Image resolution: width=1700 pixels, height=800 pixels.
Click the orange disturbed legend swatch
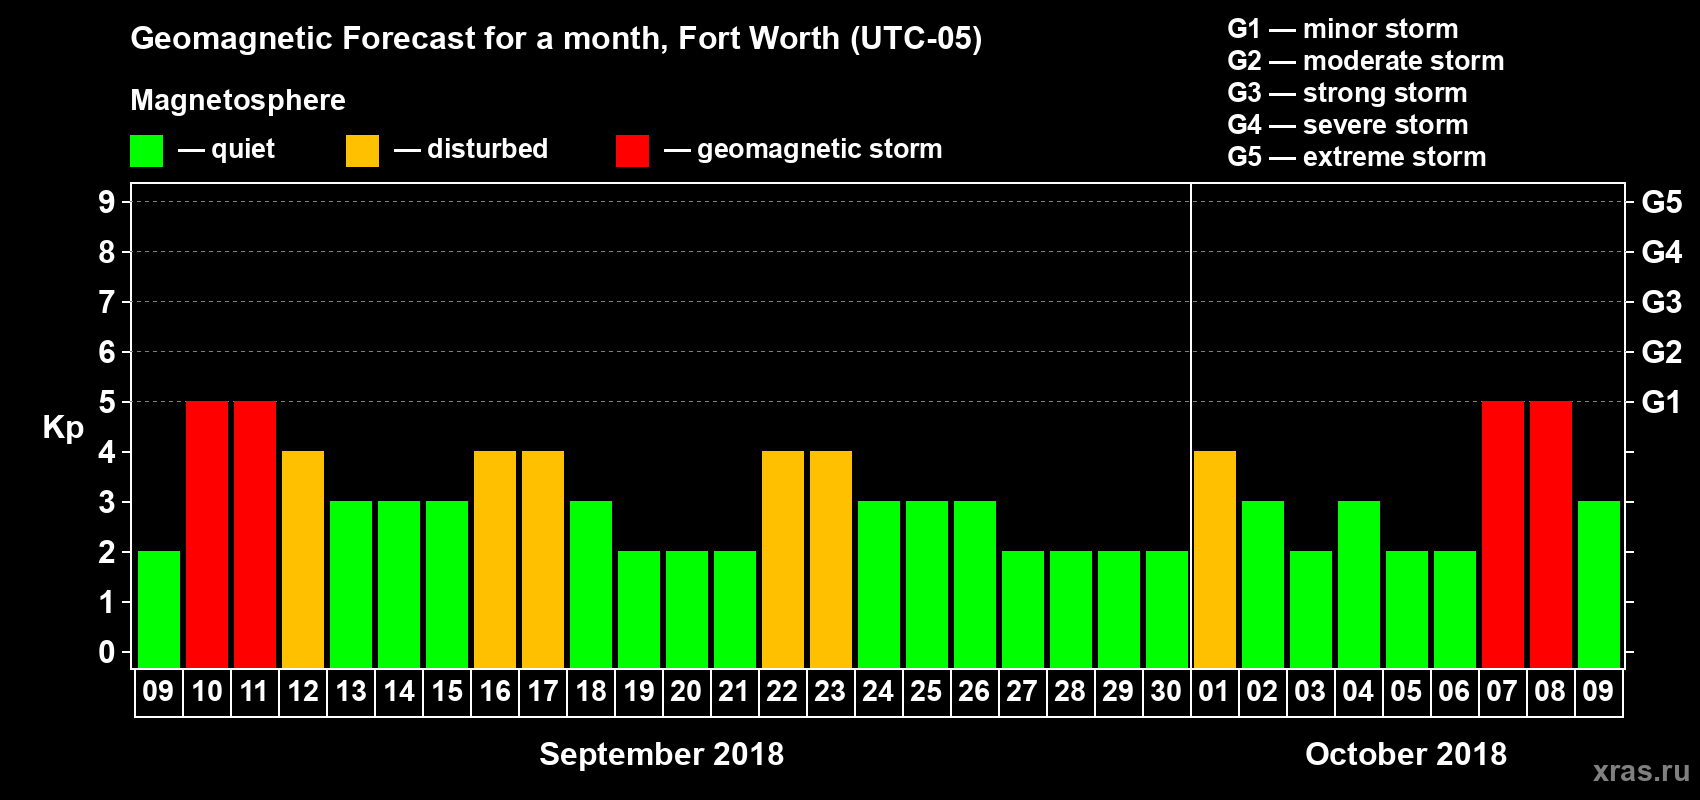click(362, 151)
